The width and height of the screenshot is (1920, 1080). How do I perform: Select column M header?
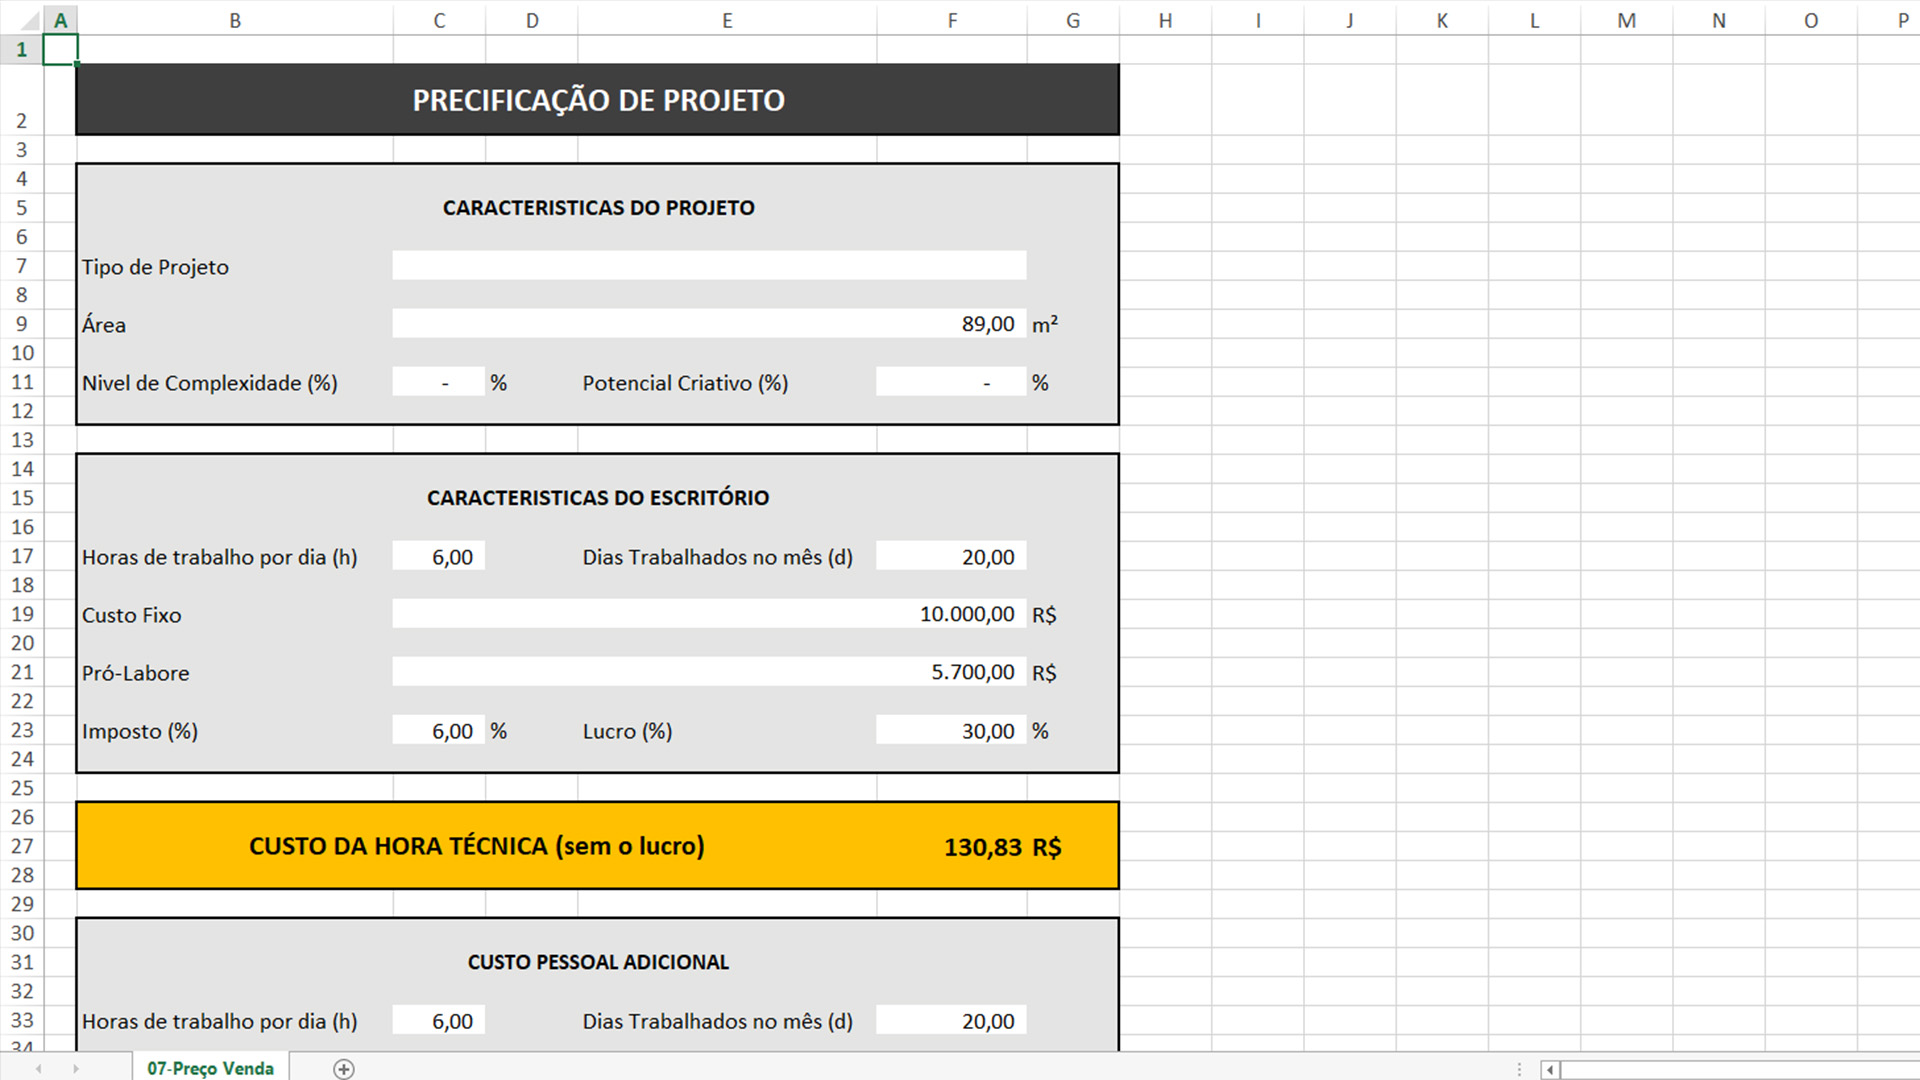coord(1626,20)
